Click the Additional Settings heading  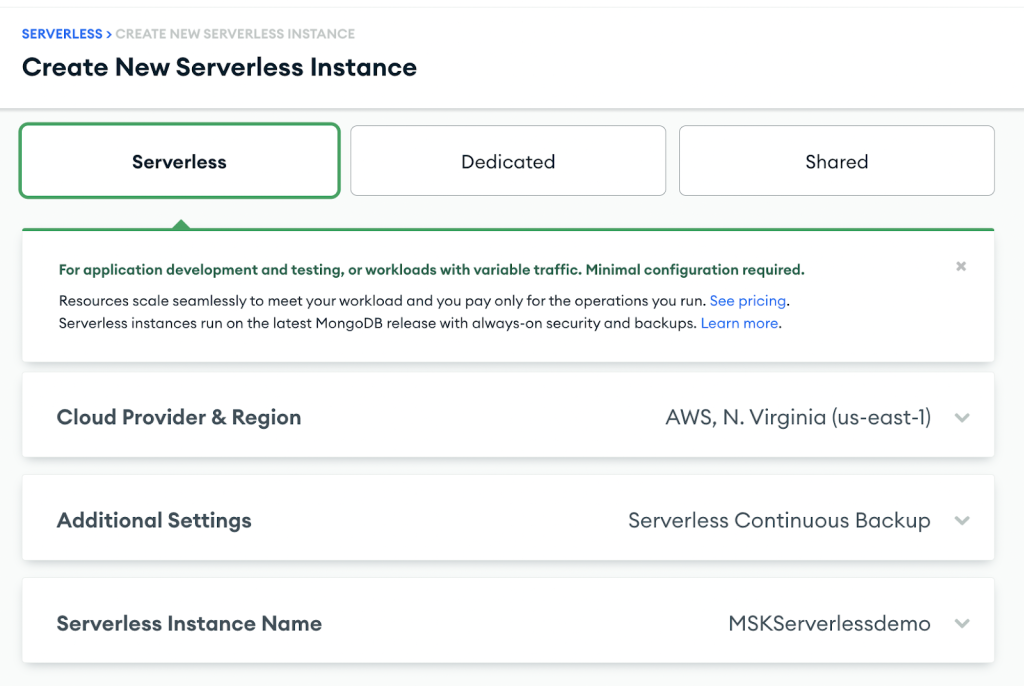(153, 520)
